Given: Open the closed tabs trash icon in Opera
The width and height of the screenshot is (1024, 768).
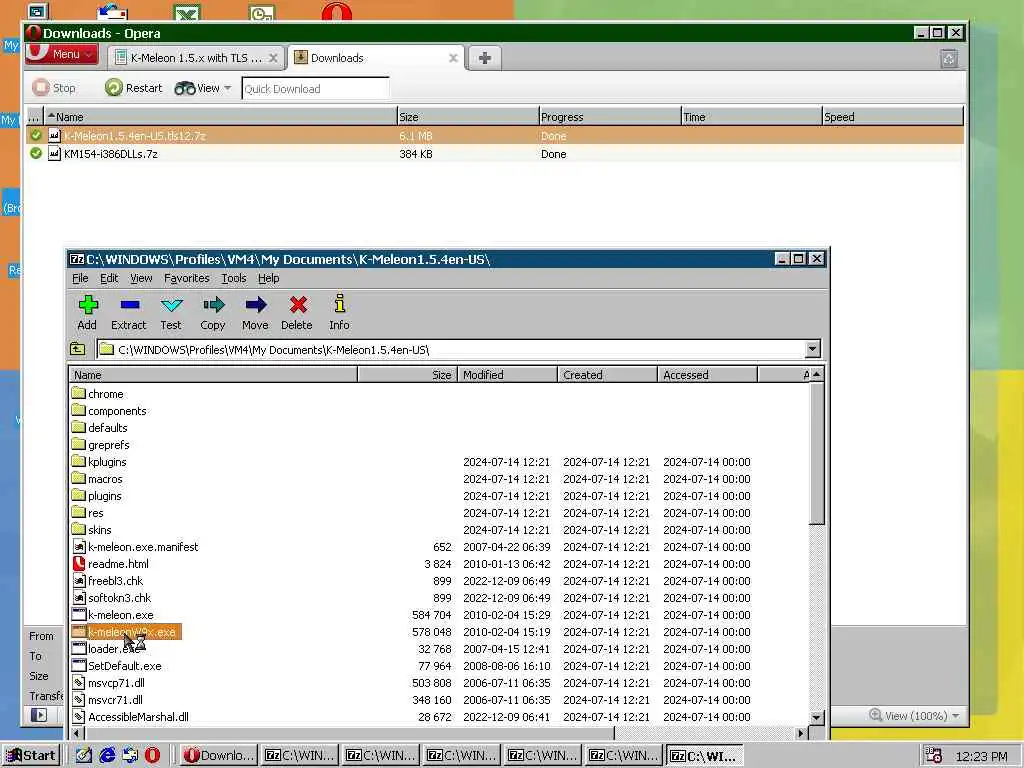Looking at the screenshot, I should click(x=949, y=59).
